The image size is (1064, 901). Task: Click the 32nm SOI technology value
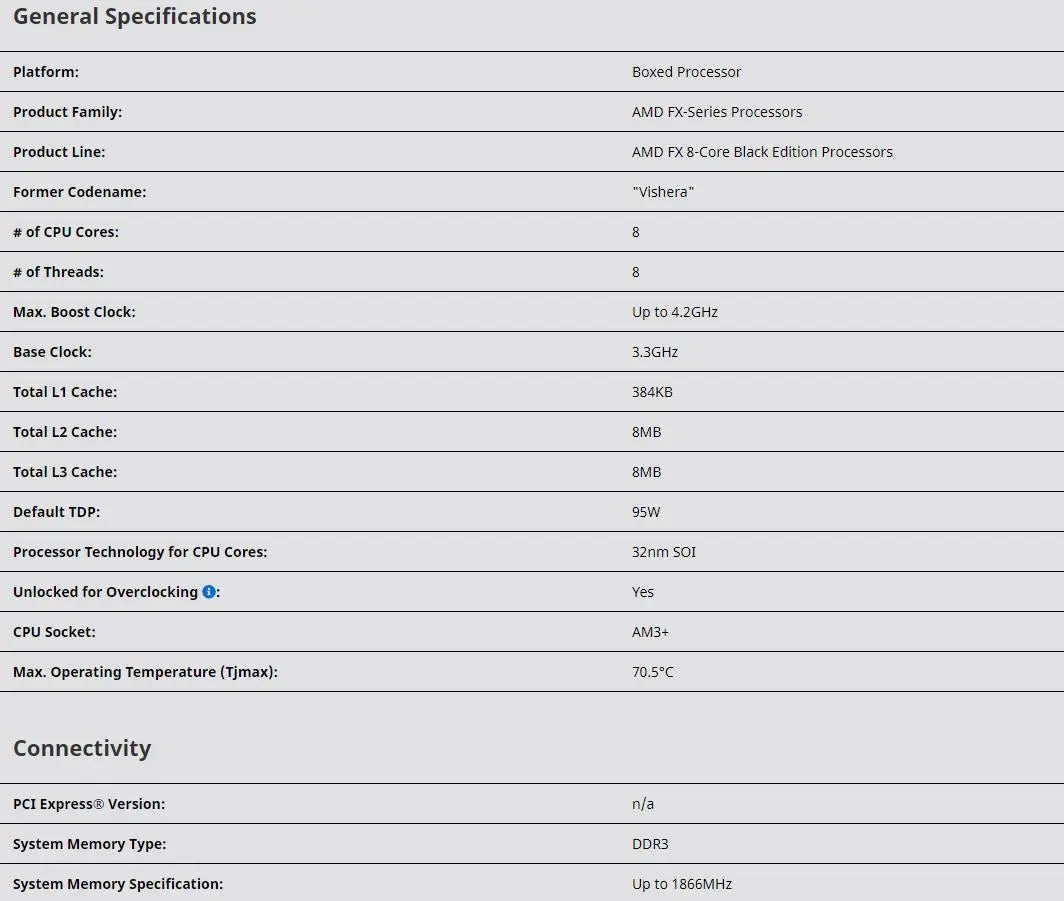pos(664,552)
